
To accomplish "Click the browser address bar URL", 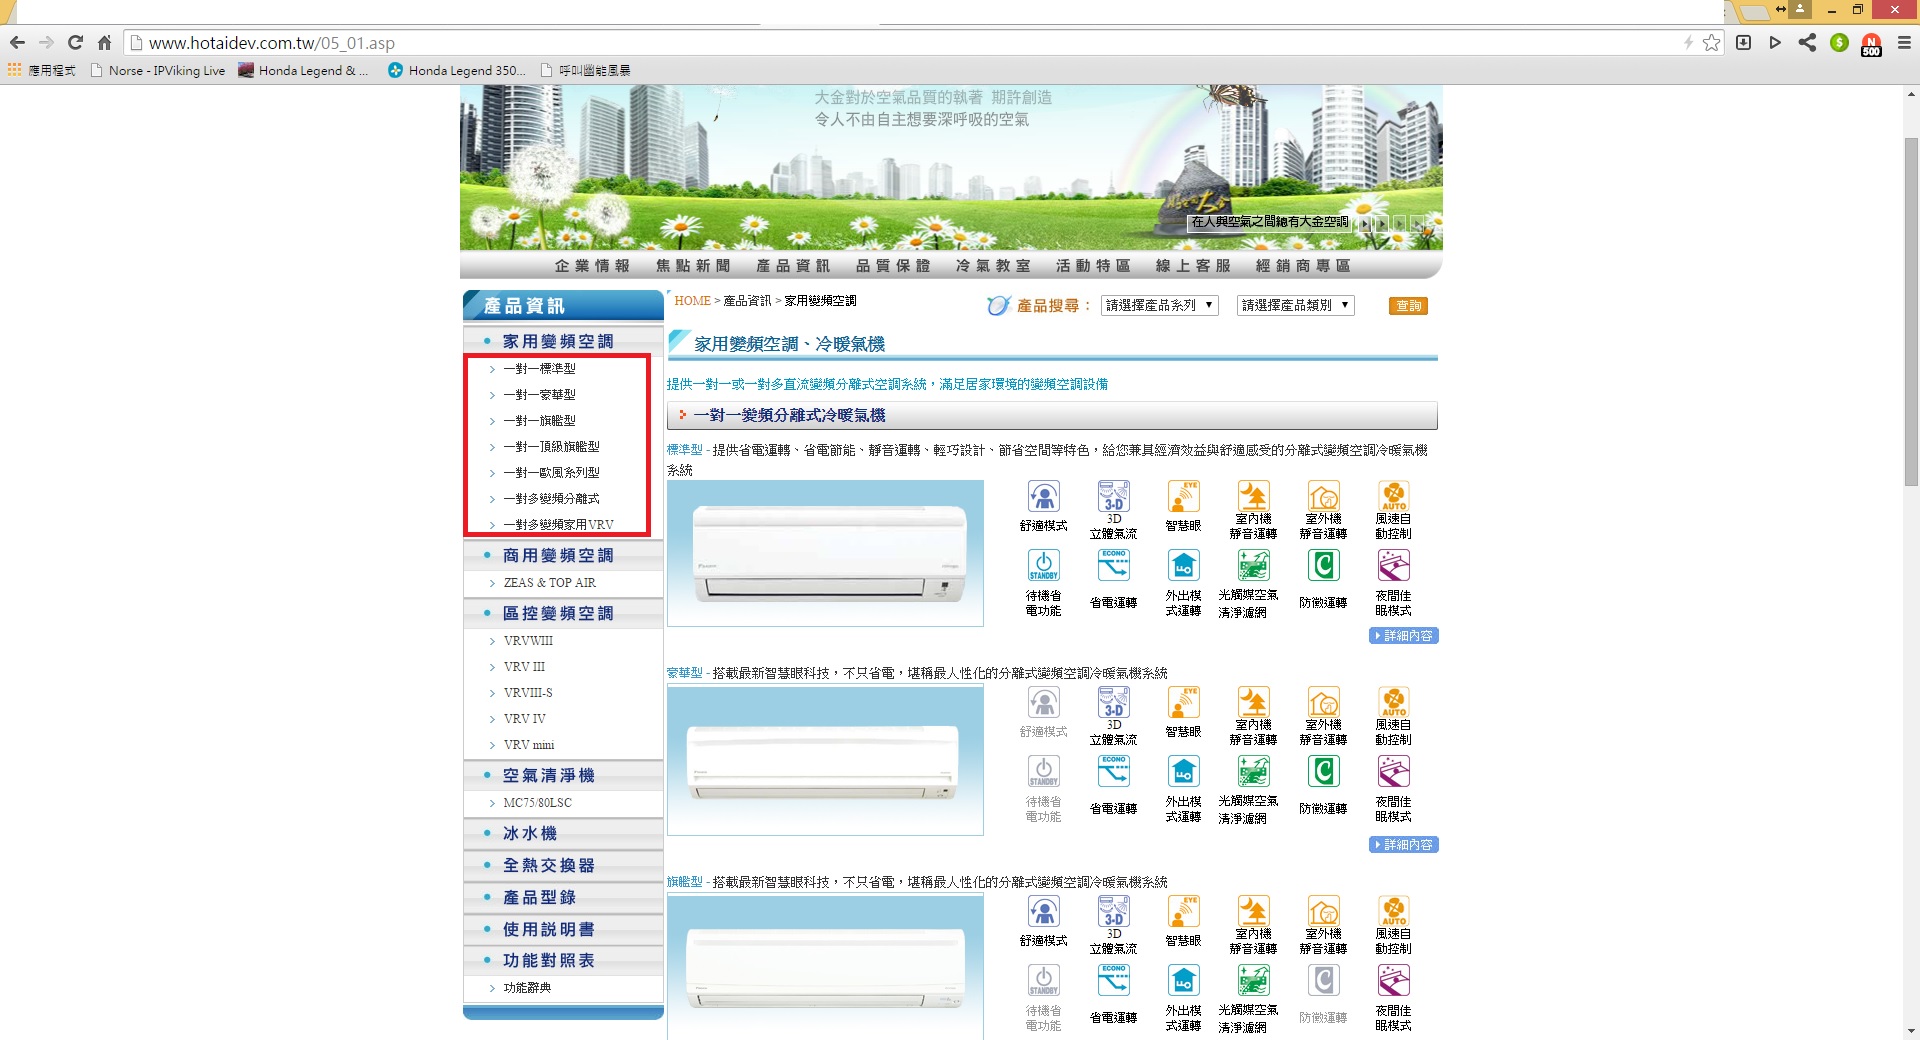I will [x=272, y=43].
